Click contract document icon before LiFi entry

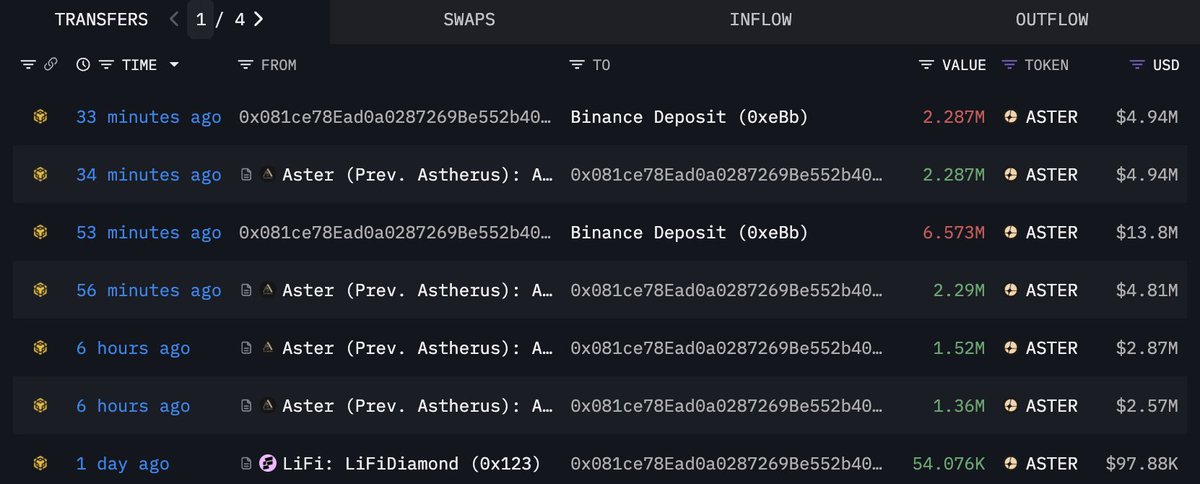pyautogui.click(x=246, y=464)
